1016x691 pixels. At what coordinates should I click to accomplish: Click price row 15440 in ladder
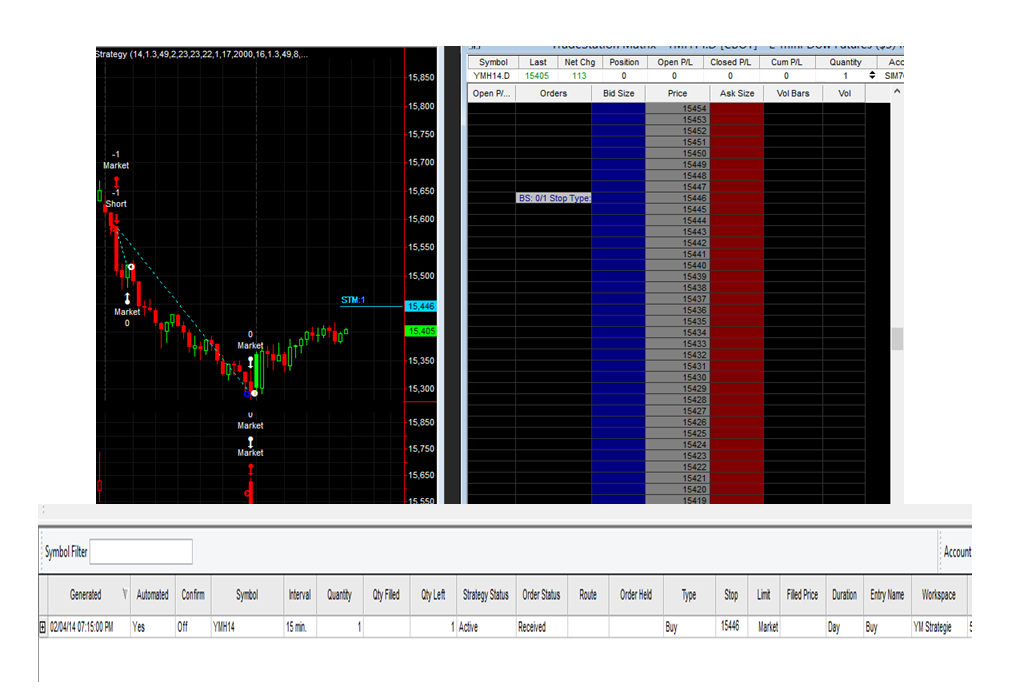[x=678, y=265]
